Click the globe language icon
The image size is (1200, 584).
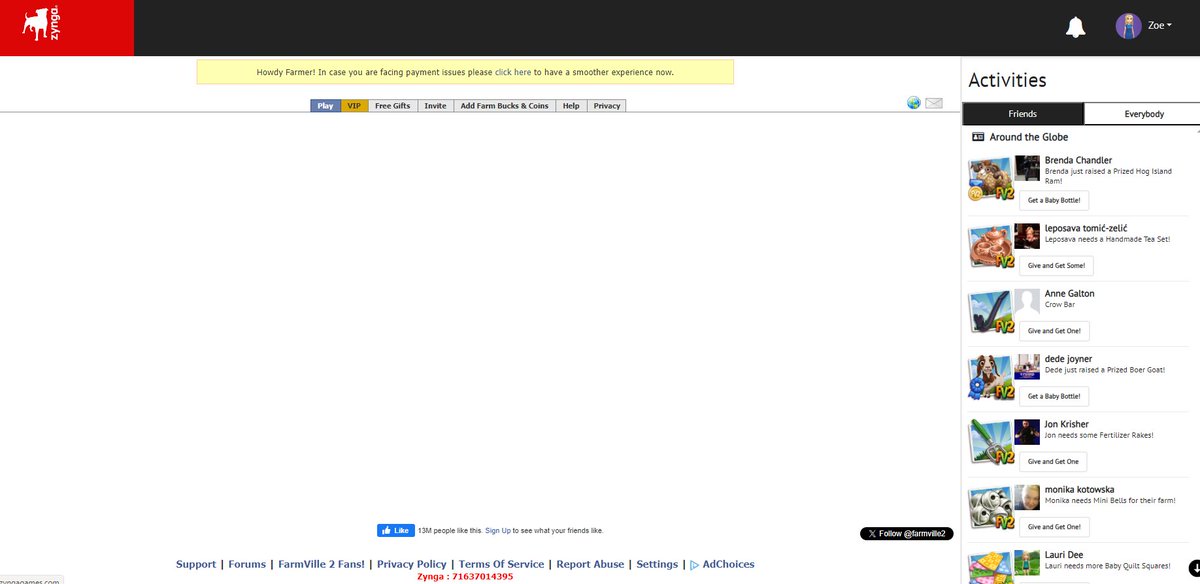click(914, 103)
